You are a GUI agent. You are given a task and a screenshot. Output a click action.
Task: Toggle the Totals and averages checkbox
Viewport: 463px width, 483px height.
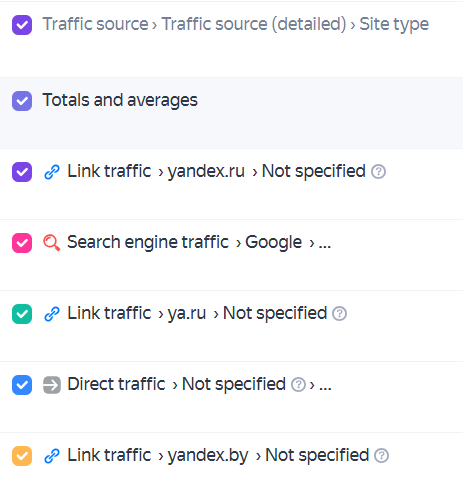[x=22, y=101]
